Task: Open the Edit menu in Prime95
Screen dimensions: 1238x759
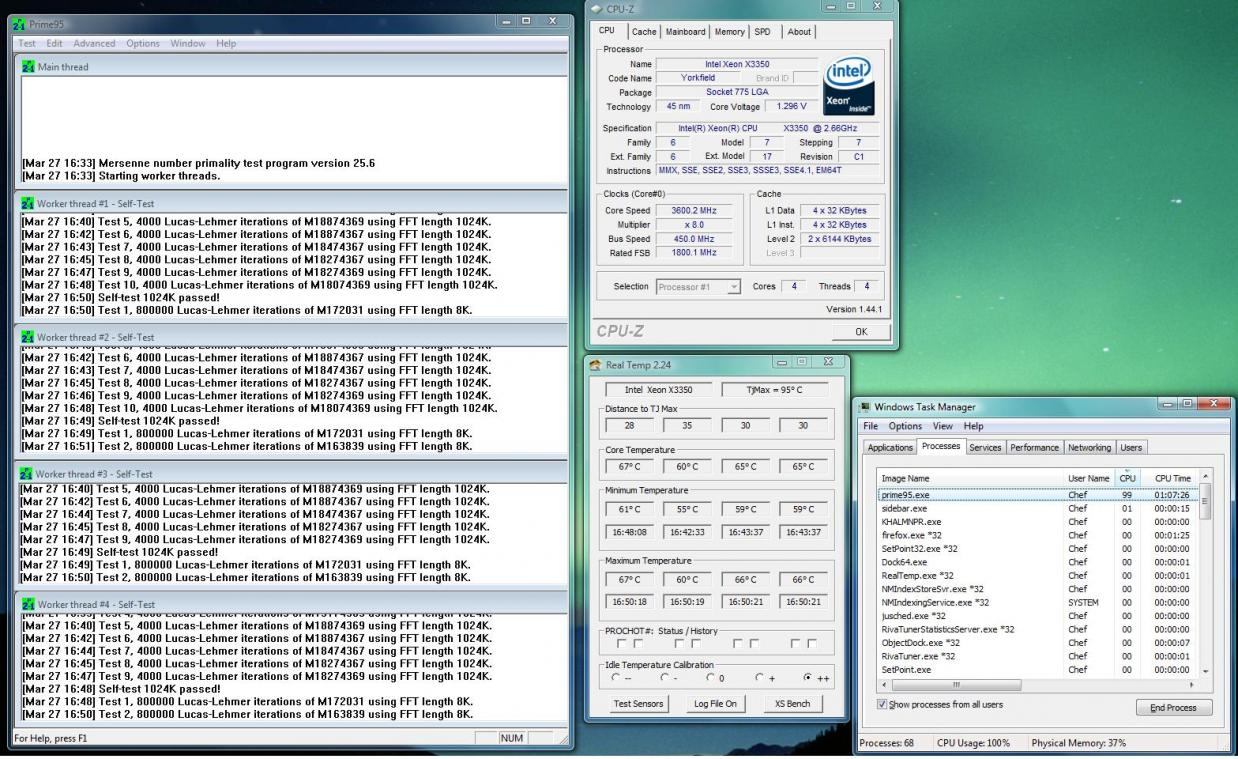Action: [x=54, y=43]
